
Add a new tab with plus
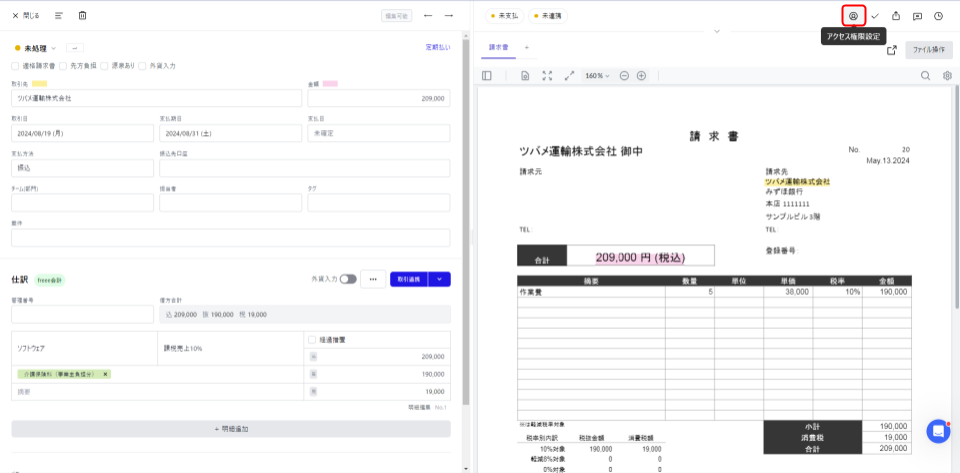point(526,47)
